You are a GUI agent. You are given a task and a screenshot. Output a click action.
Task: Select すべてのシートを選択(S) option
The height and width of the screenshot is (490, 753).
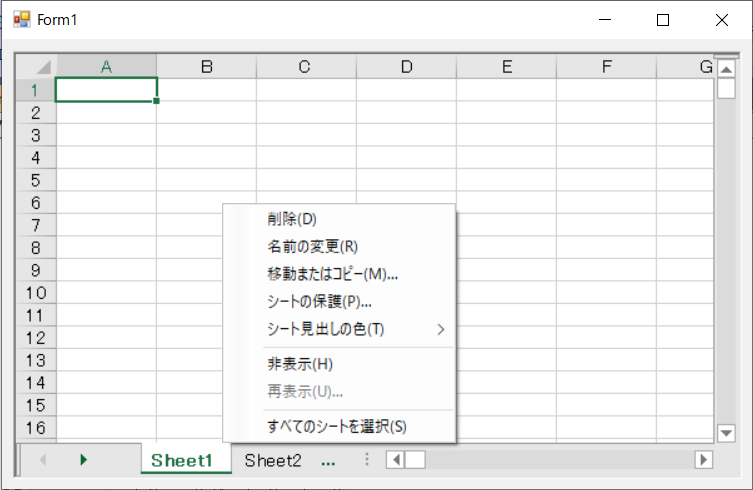(337, 426)
